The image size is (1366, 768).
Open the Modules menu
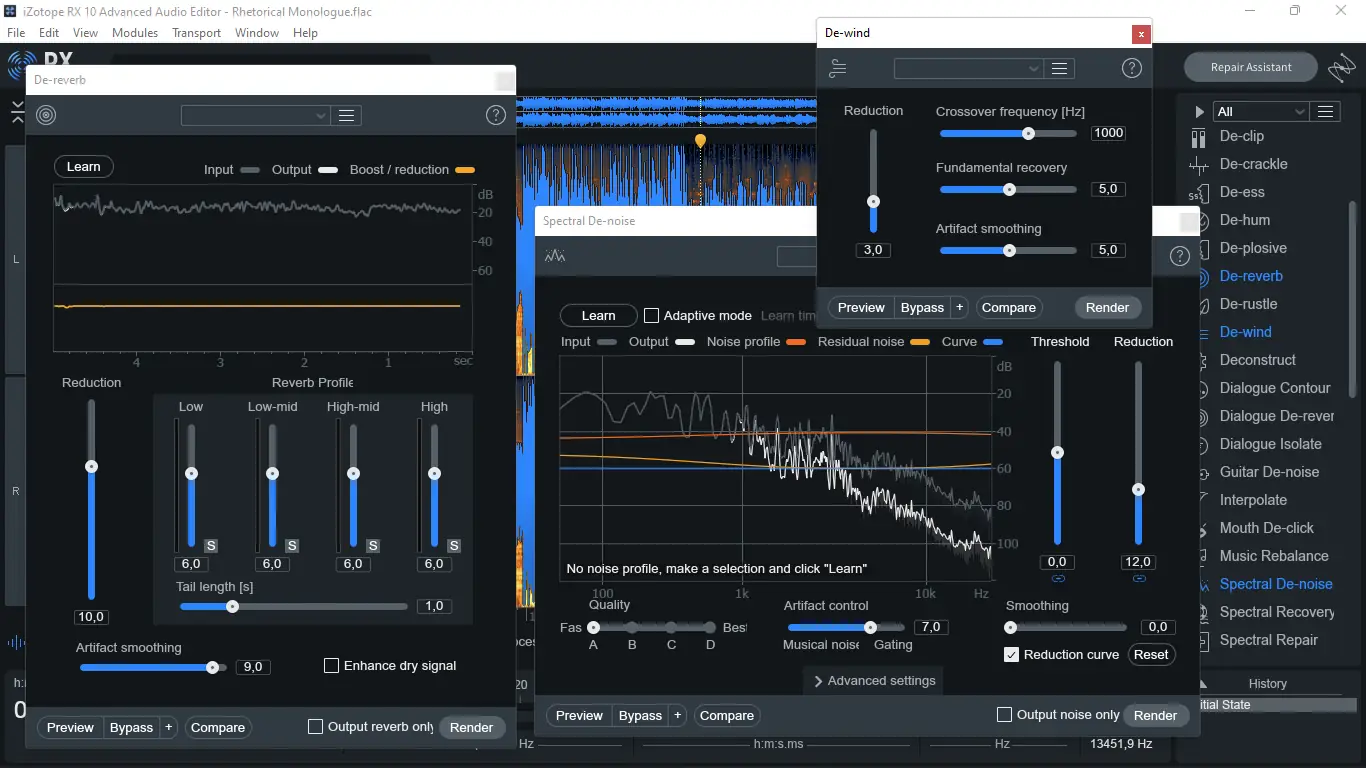tap(135, 32)
